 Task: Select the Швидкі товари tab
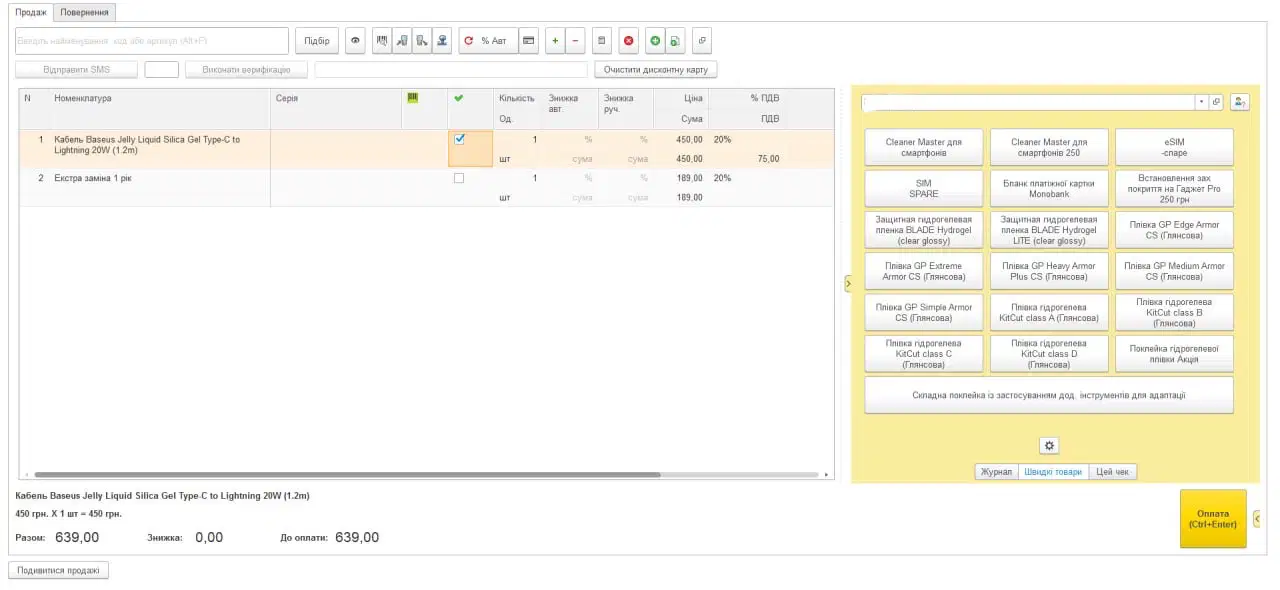click(x=1053, y=472)
